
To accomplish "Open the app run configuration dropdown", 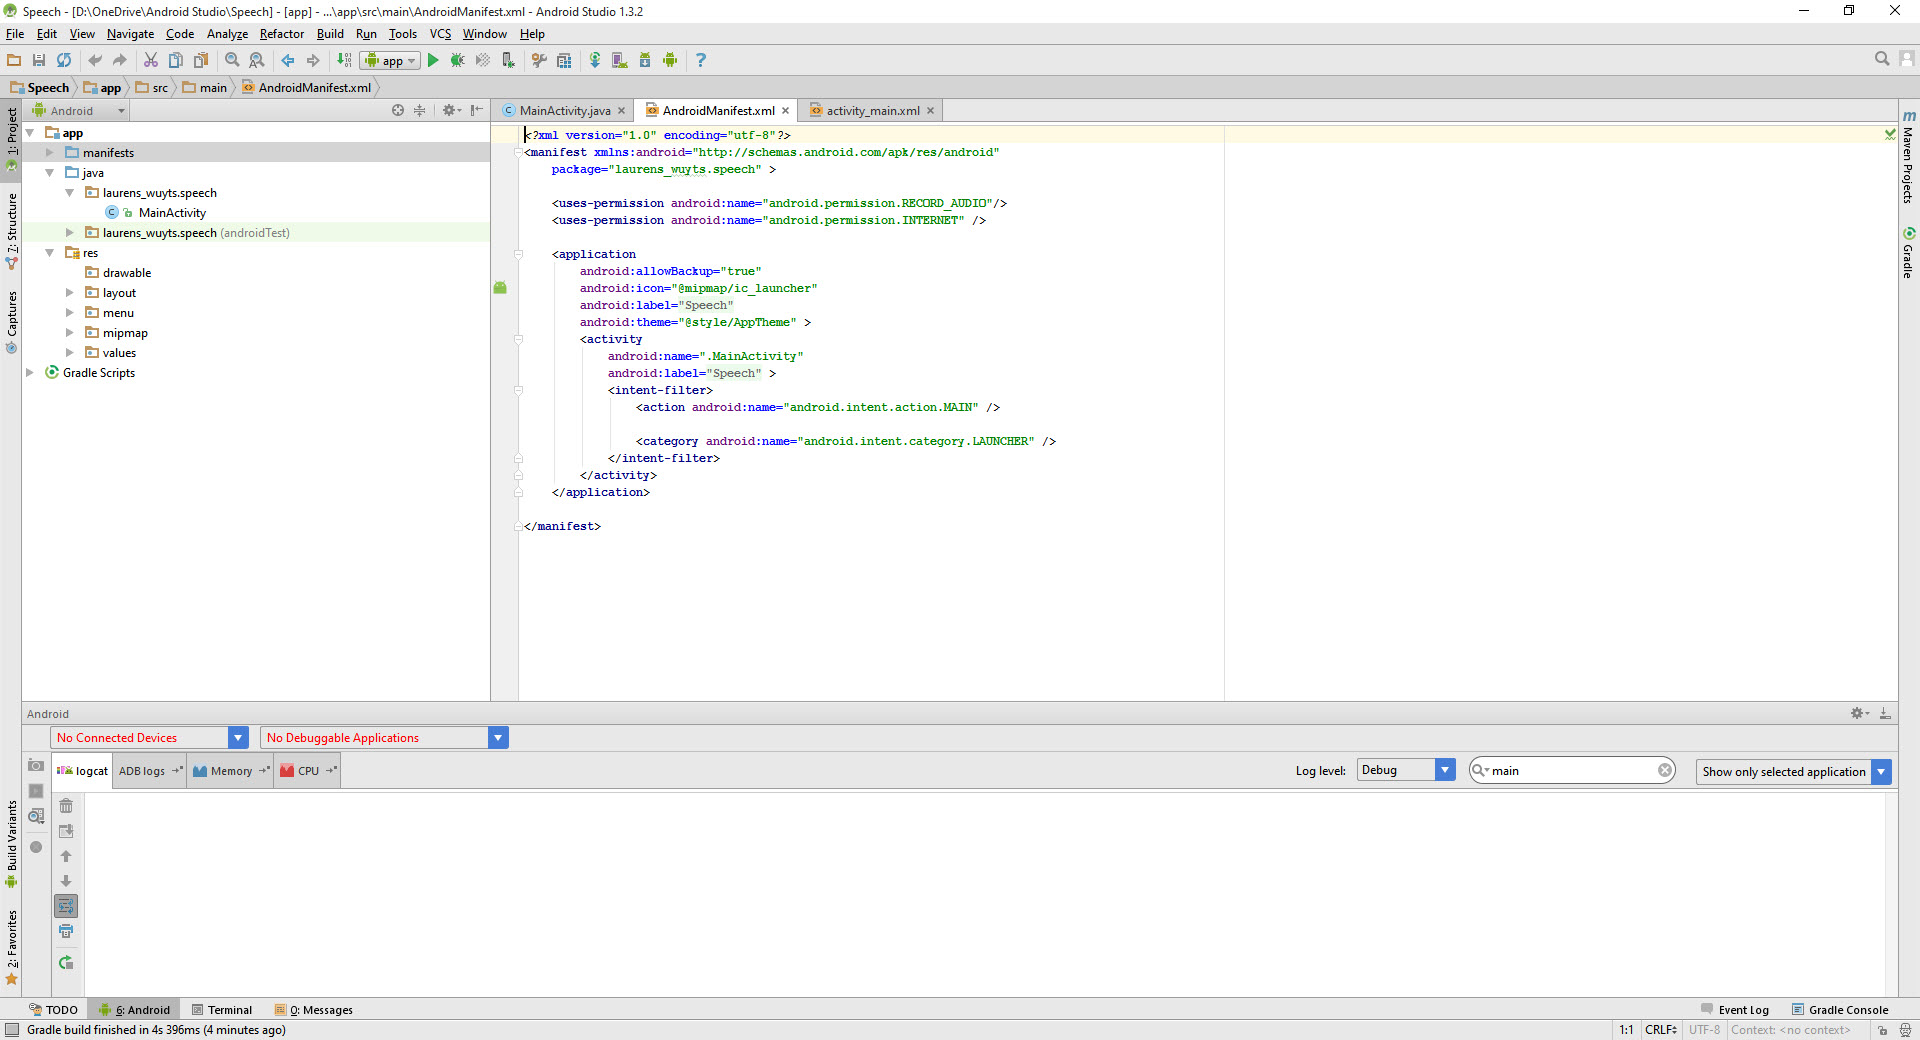I will pyautogui.click(x=390, y=60).
